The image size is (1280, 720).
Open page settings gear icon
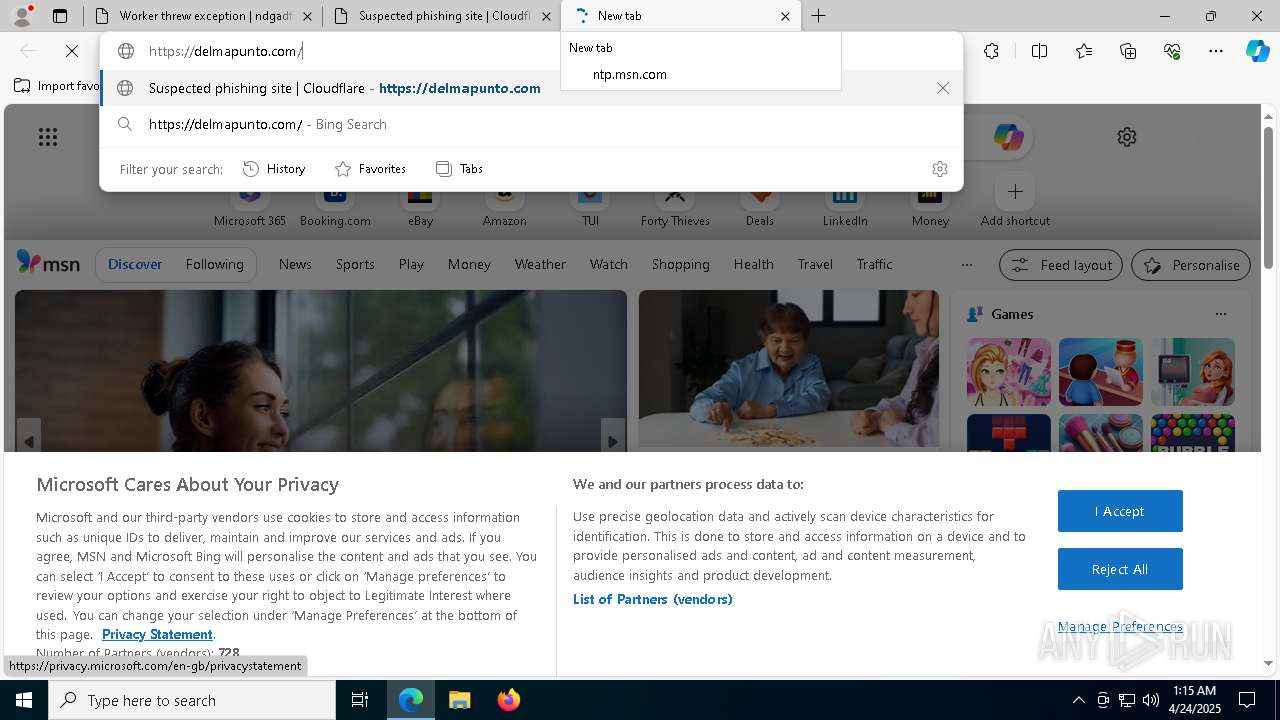tap(1127, 137)
